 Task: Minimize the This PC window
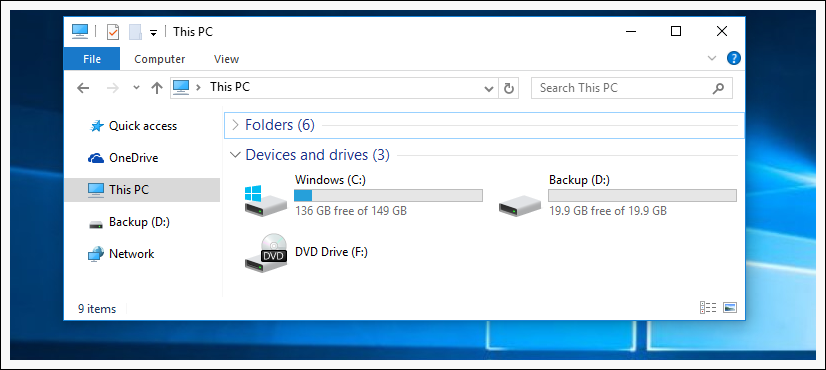631,32
